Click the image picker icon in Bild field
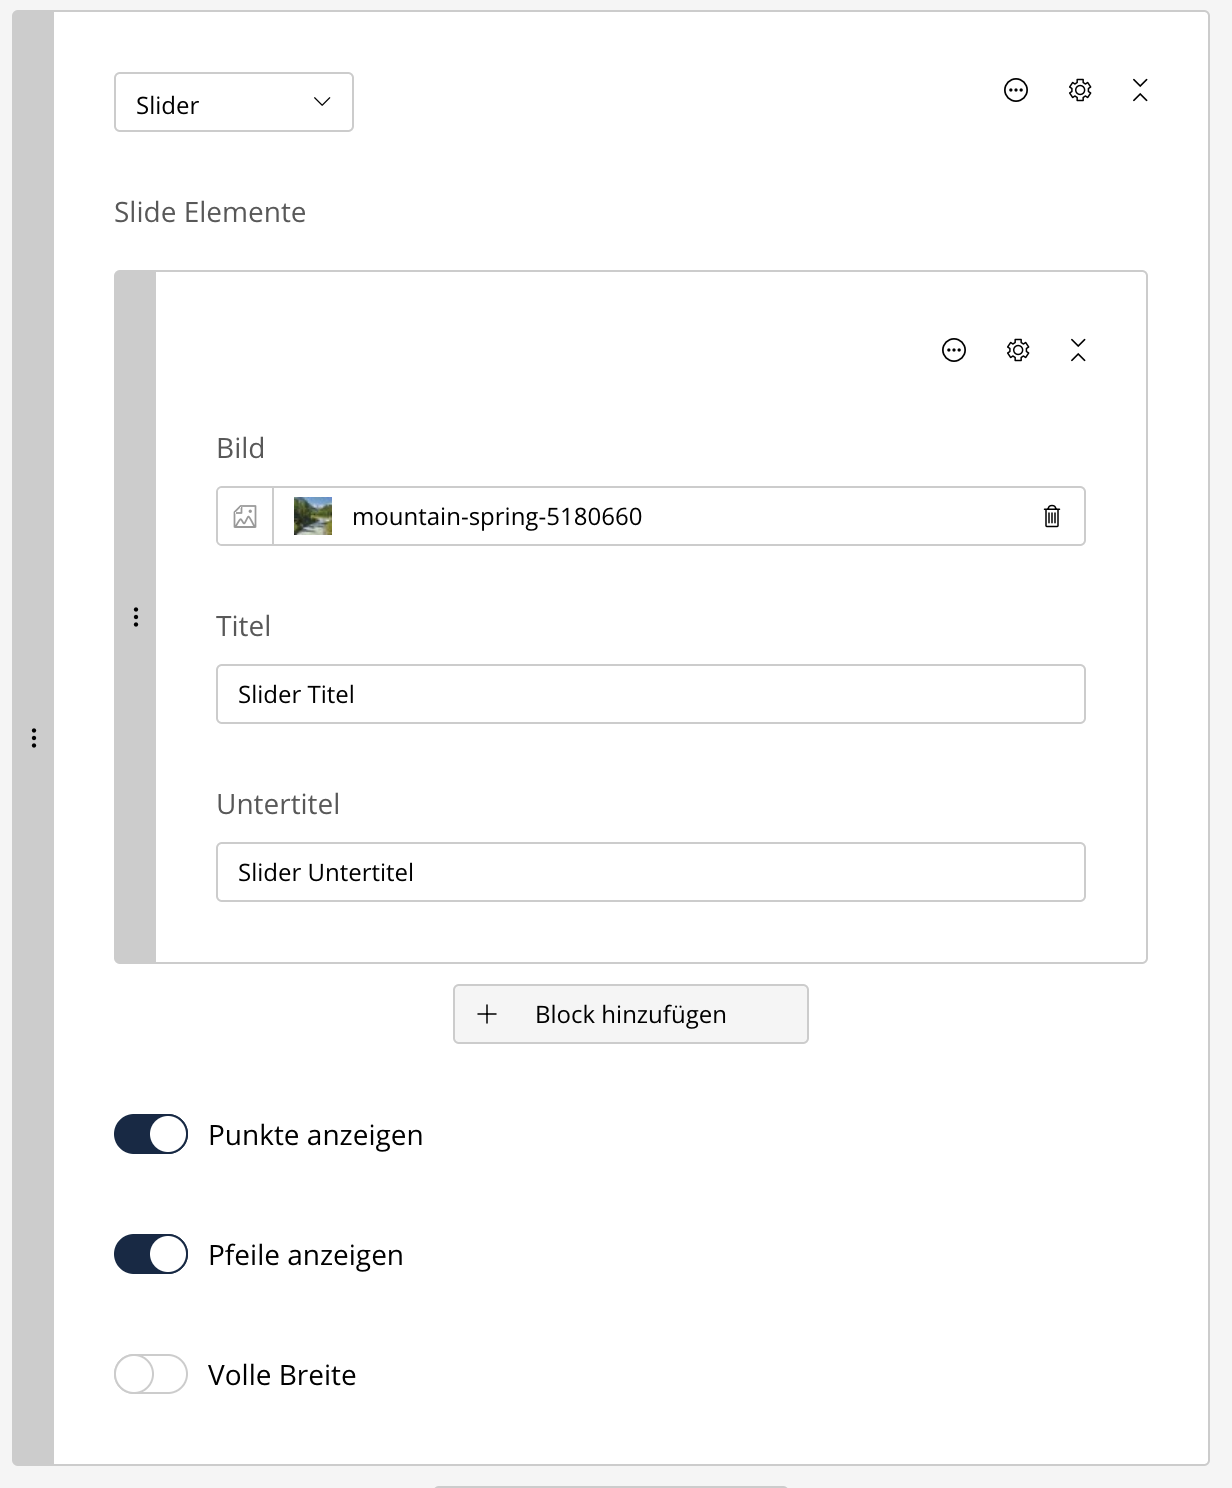 245,516
